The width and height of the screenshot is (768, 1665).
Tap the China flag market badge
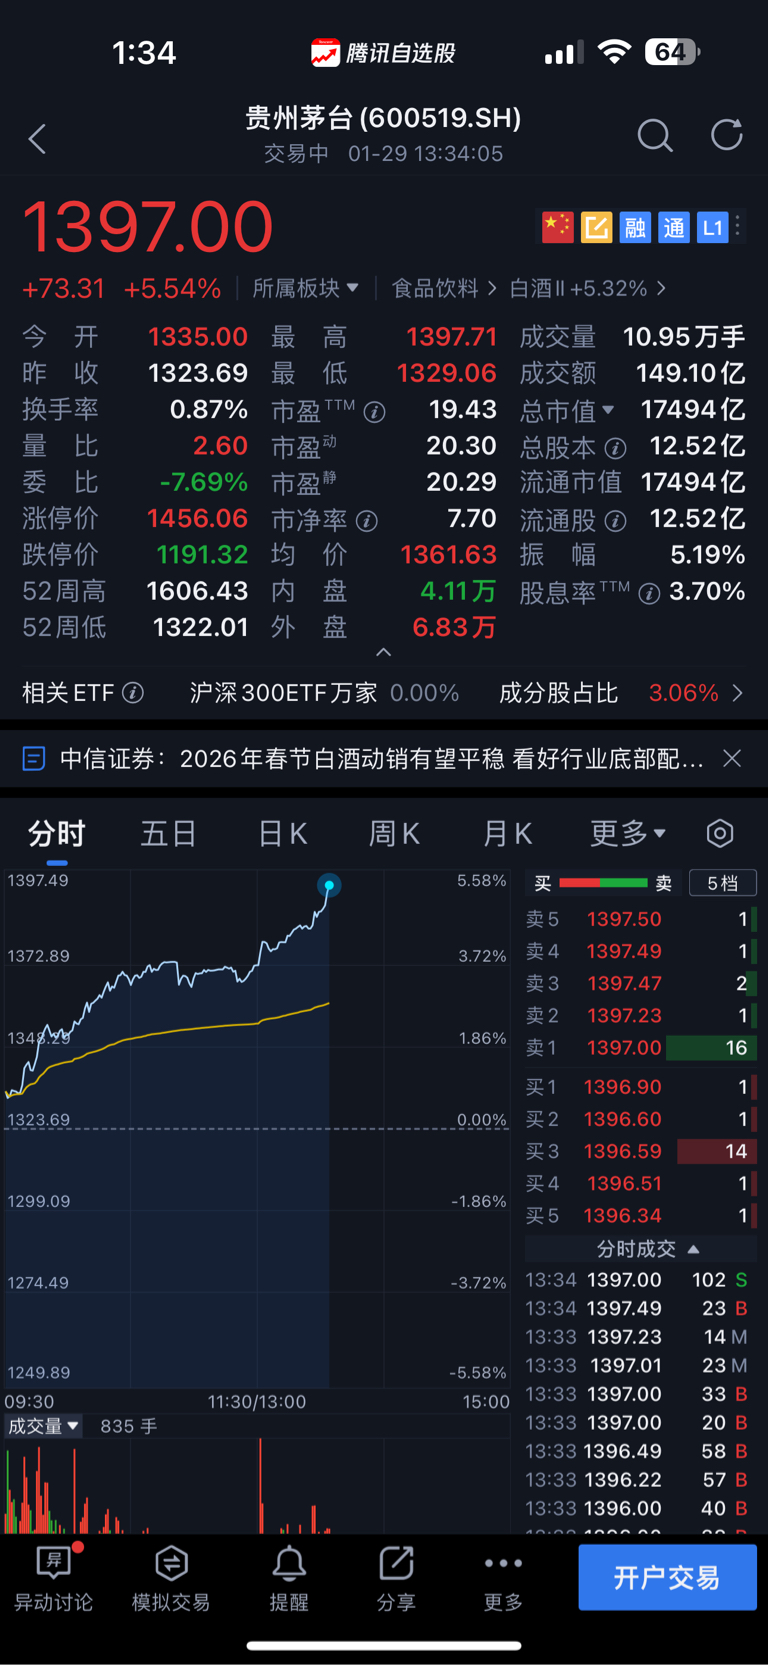coord(557,227)
